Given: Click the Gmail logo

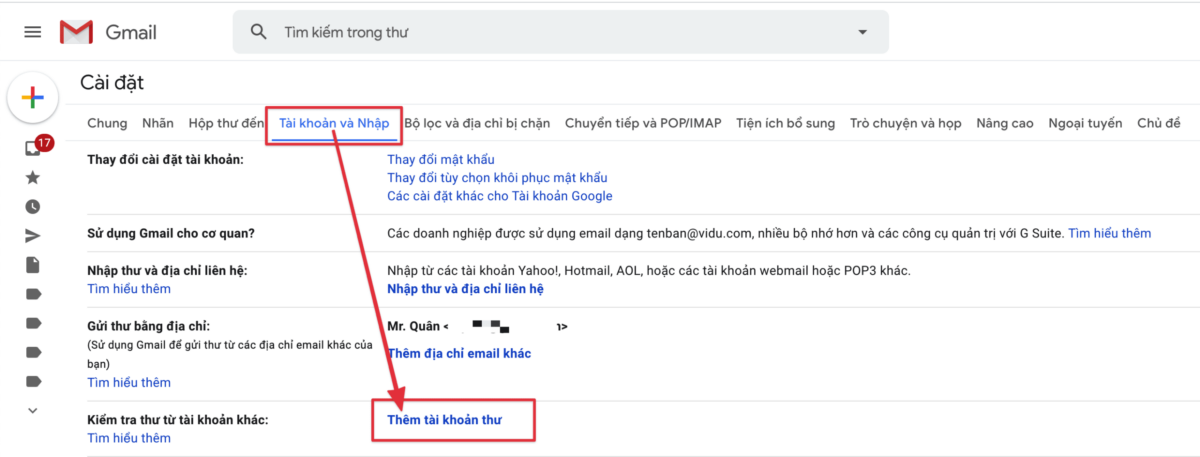Looking at the screenshot, I should (x=108, y=32).
